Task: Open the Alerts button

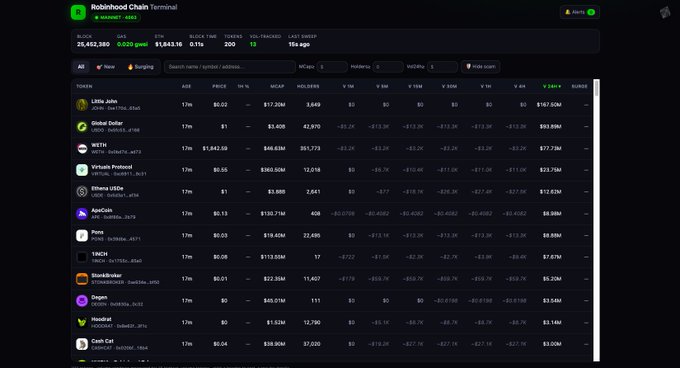Action: click(580, 12)
